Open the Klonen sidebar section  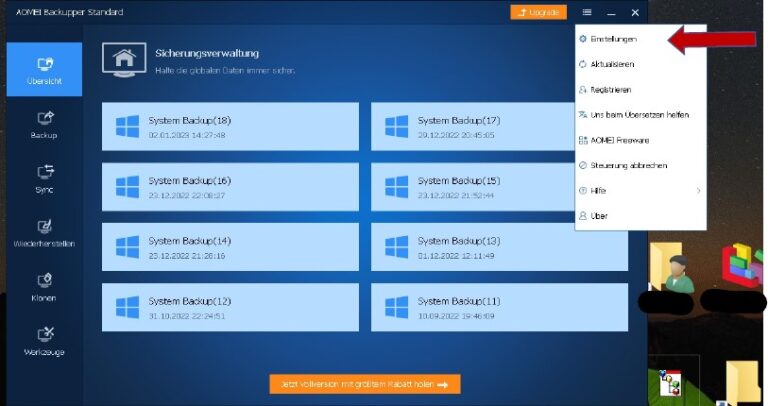point(44,287)
